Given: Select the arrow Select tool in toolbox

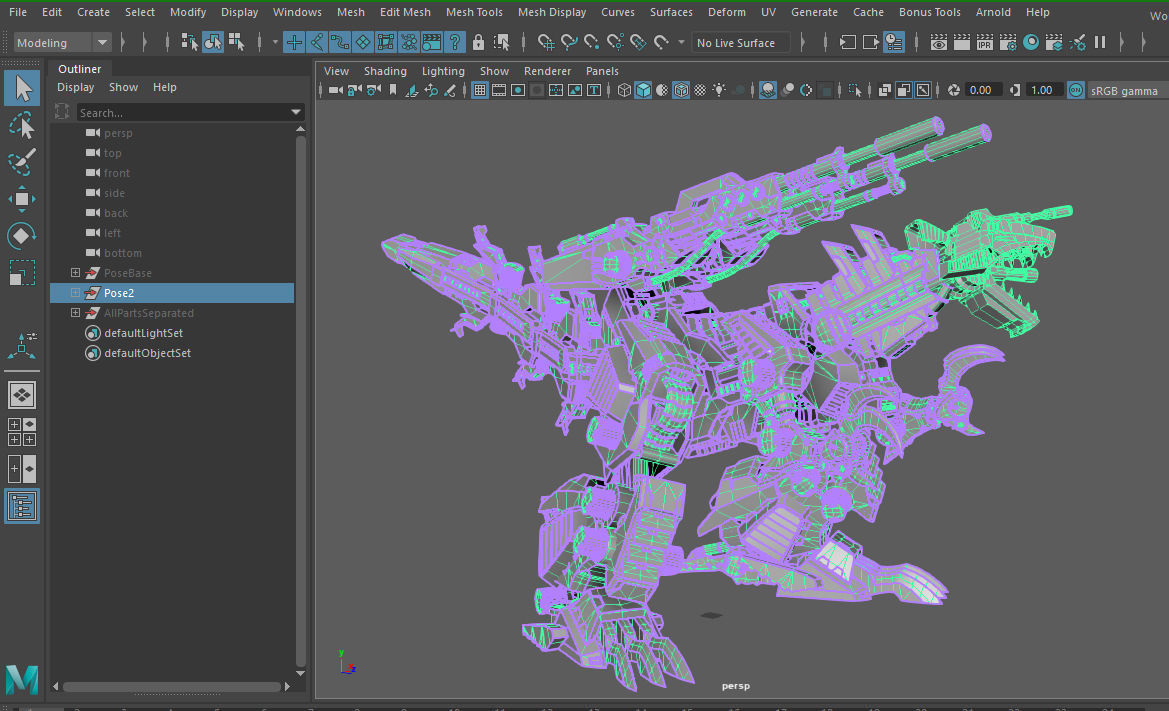Looking at the screenshot, I should click(x=22, y=88).
